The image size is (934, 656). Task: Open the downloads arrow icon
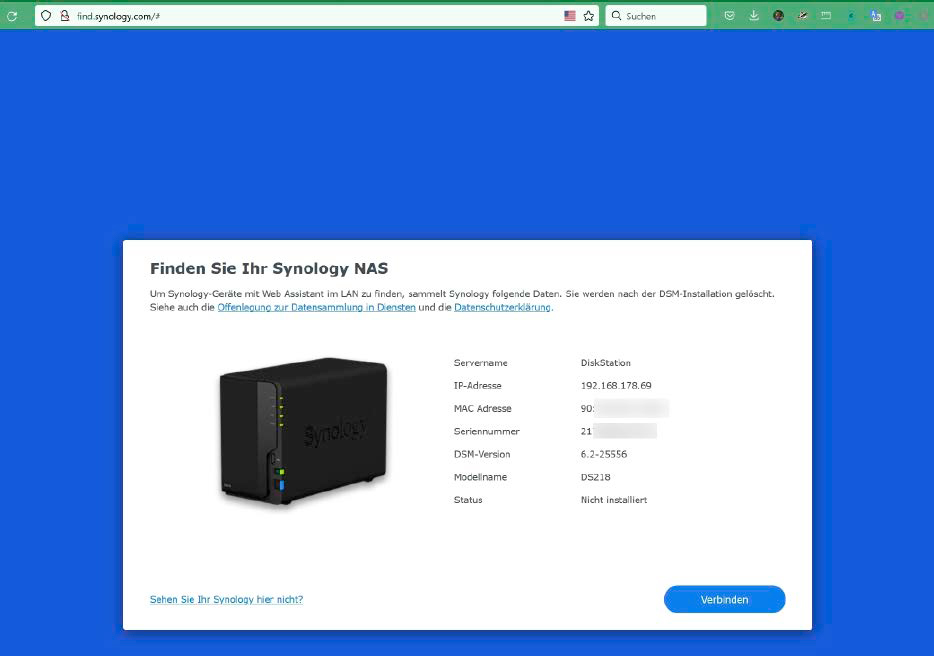(x=754, y=16)
